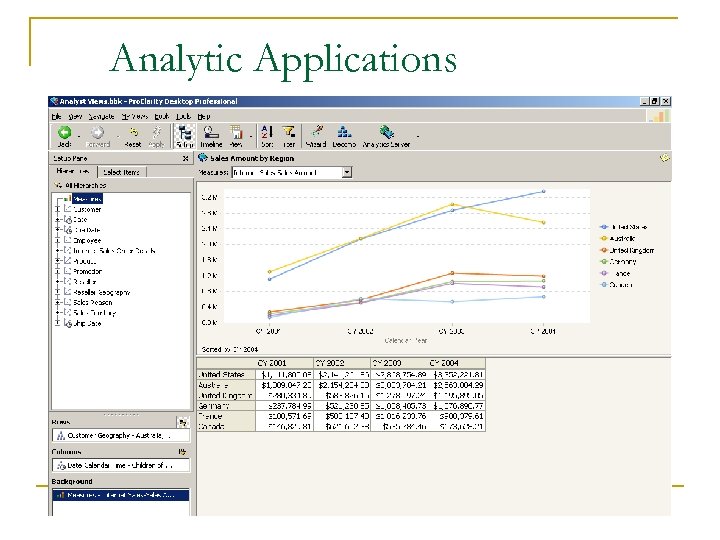
Task: Switch to the Hierarchies tab
Action: (x=73, y=171)
